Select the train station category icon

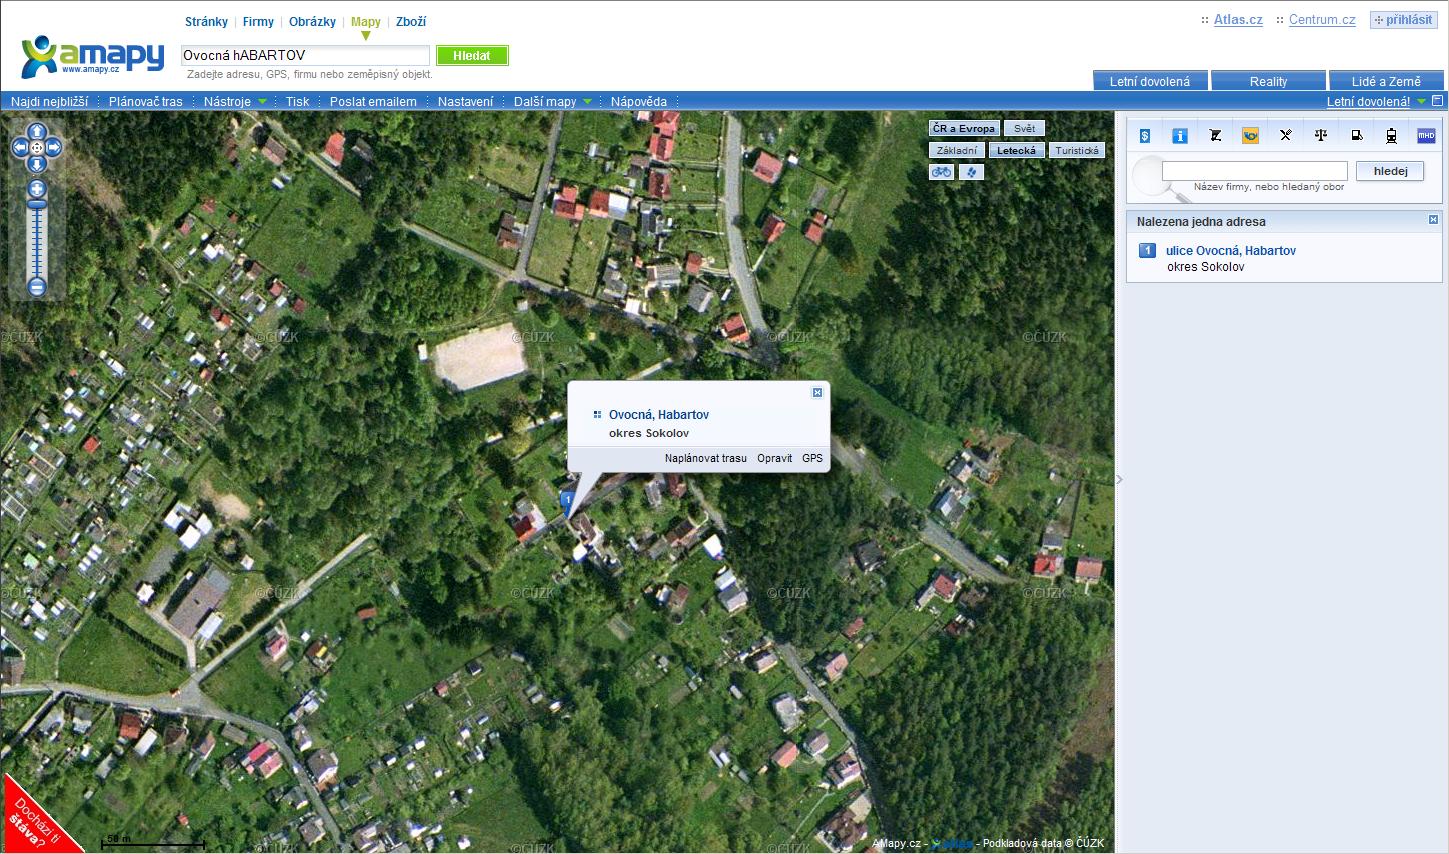point(1391,135)
